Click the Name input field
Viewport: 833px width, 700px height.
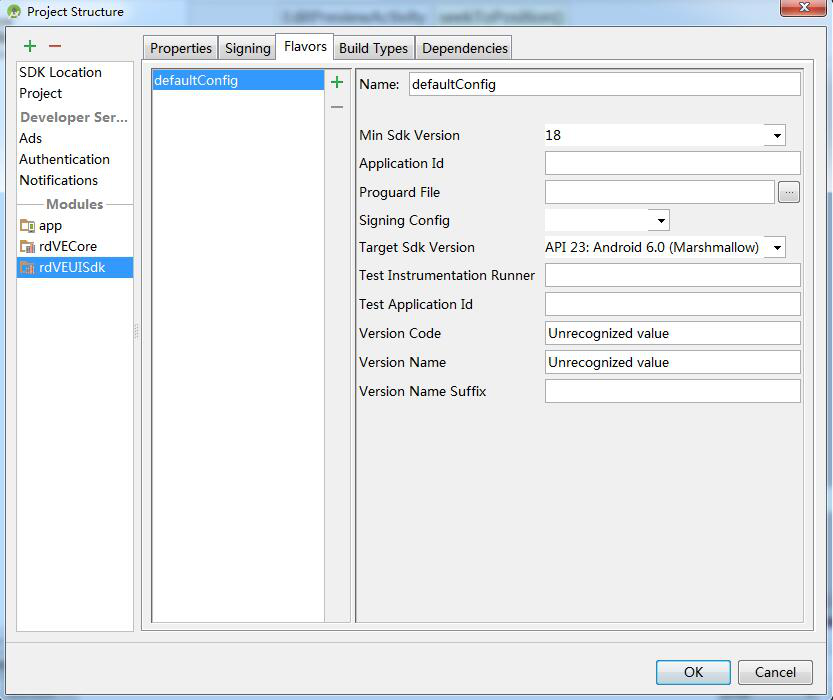coord(605,84)
